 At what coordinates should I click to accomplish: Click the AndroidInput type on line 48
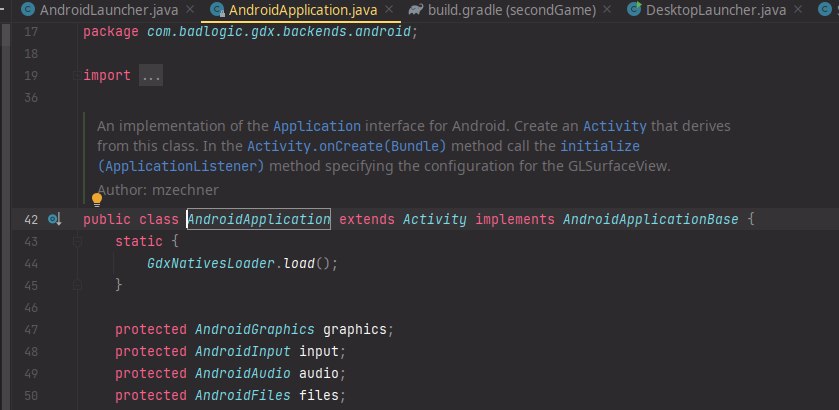(242, 351)
